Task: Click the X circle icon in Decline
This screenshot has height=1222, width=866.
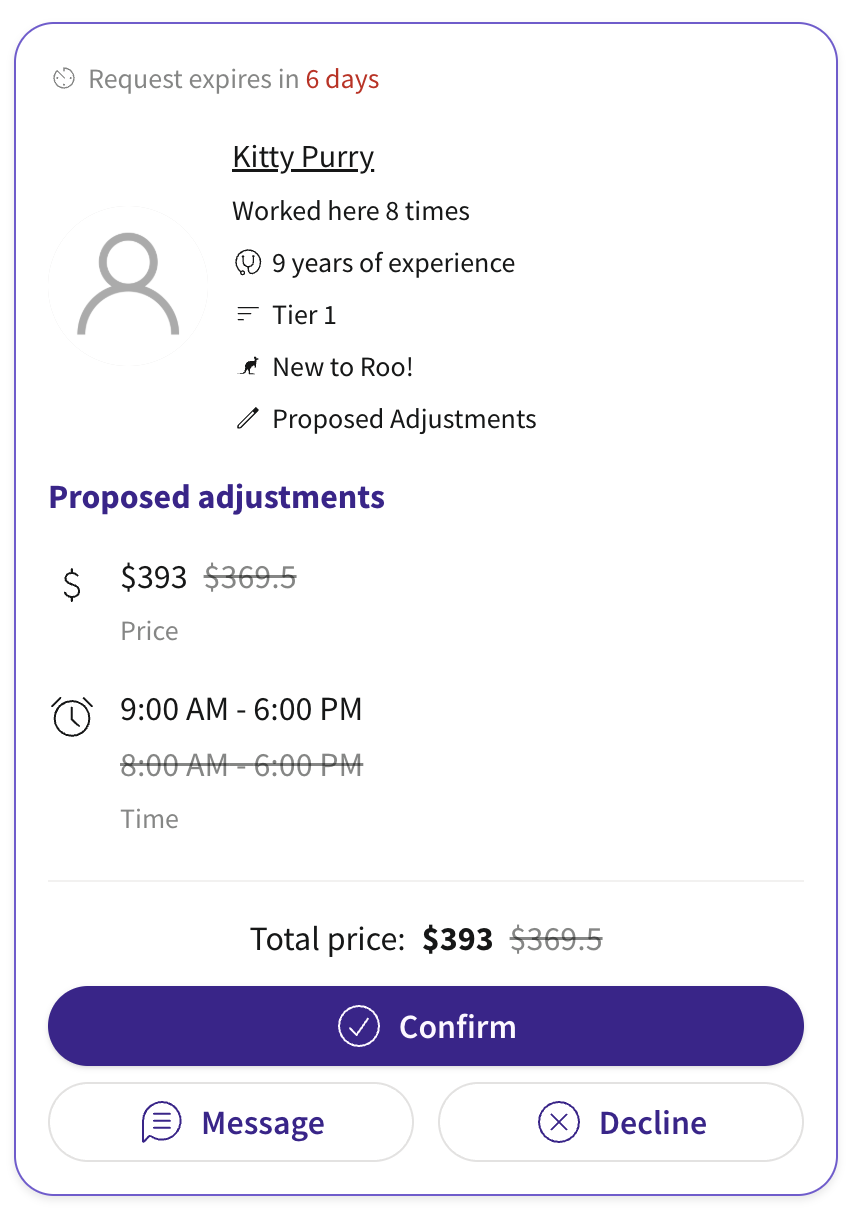Action: [x=559, y=1122]
